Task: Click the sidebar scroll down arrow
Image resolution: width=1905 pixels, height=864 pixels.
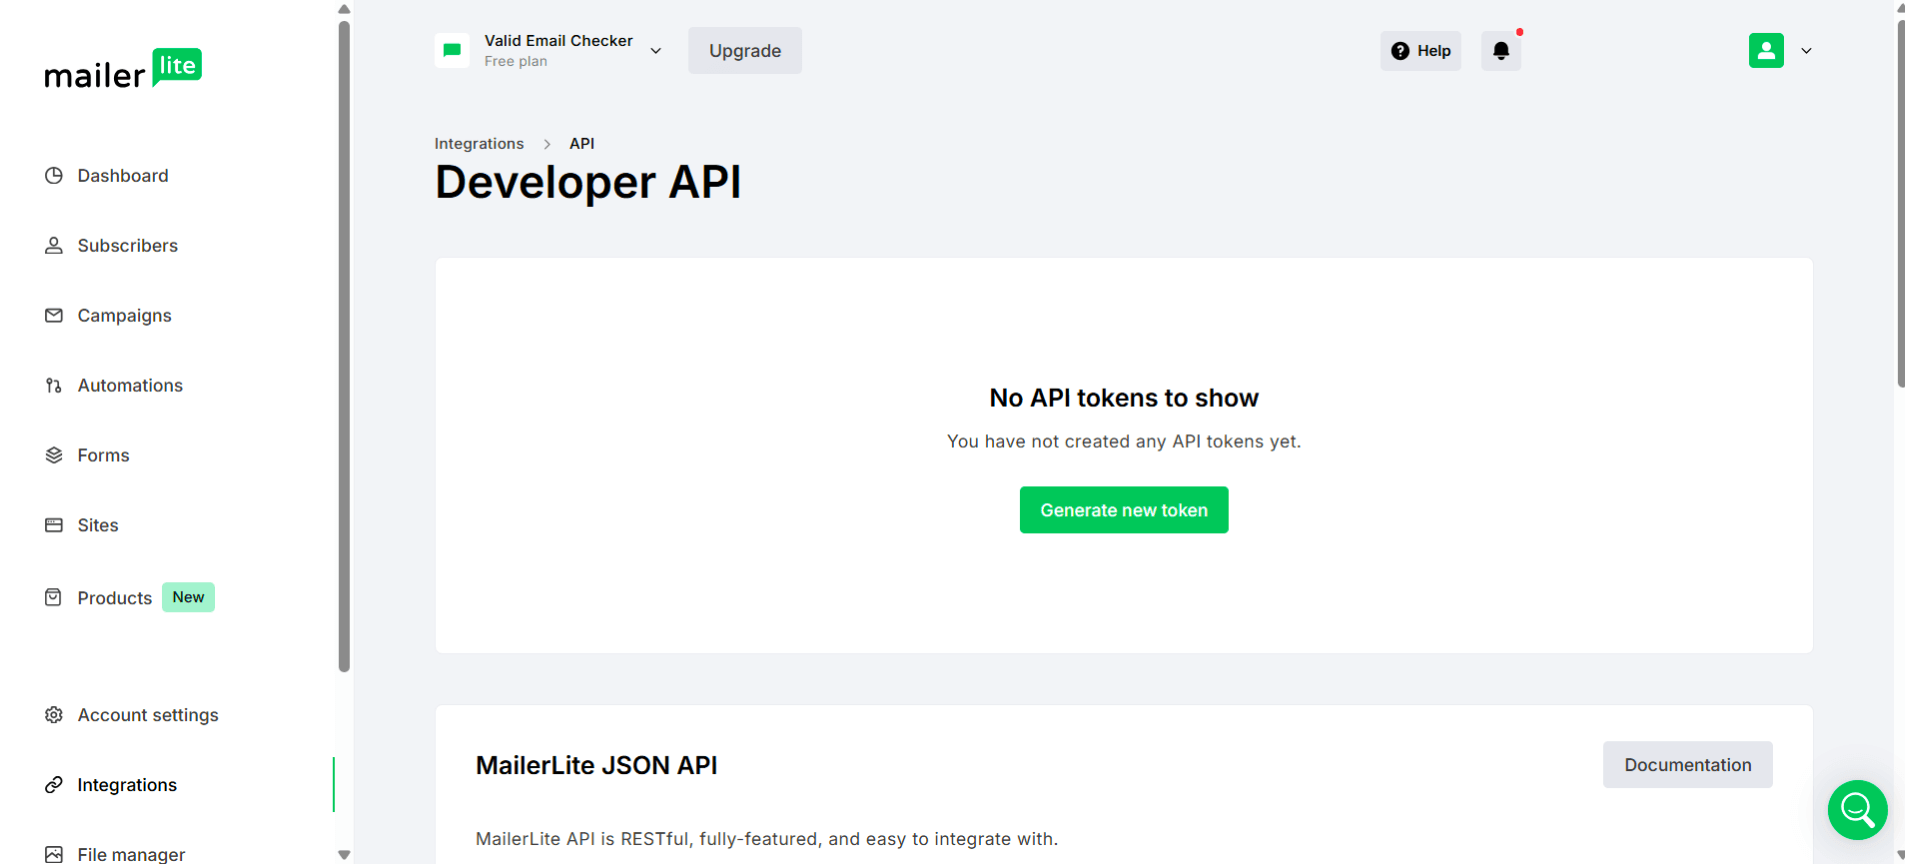Action: (344, 855)
